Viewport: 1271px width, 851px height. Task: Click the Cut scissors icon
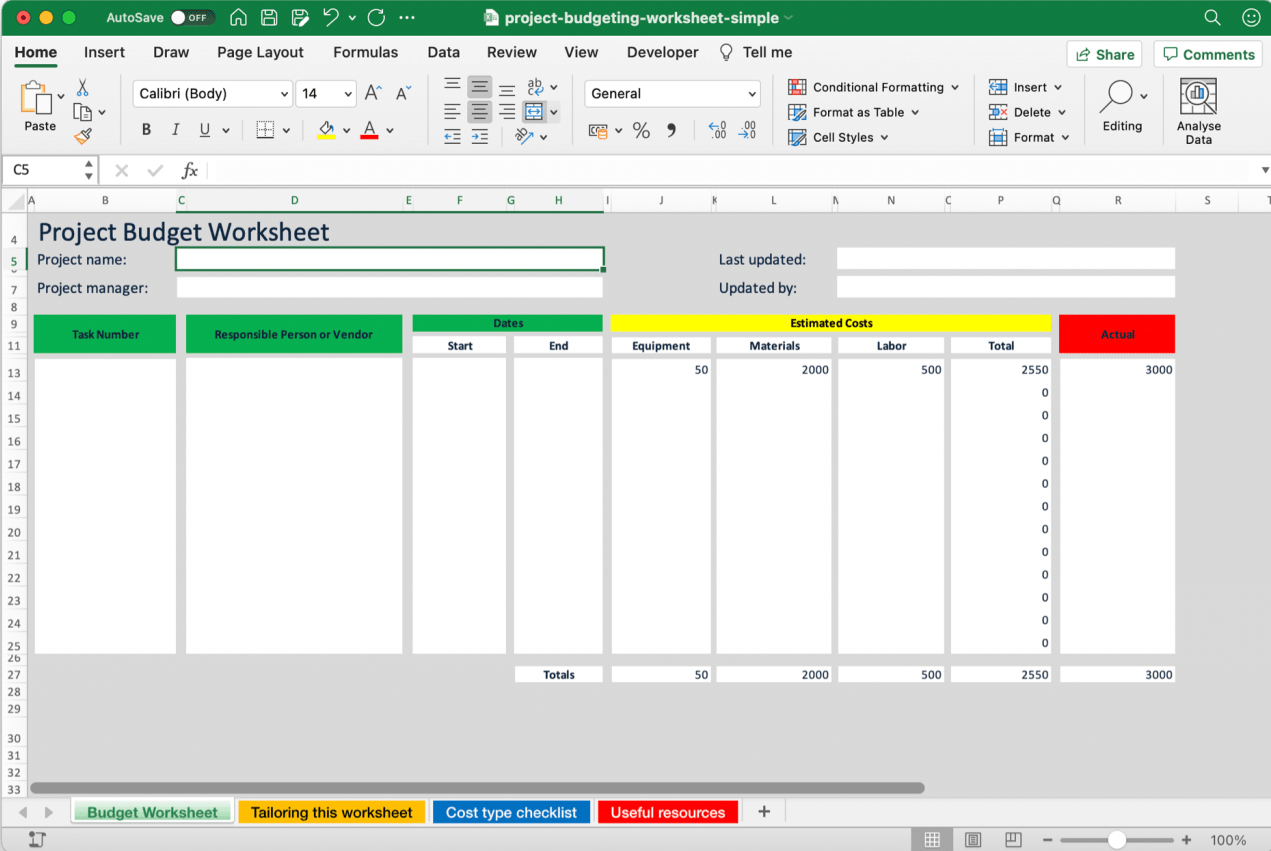83,88
